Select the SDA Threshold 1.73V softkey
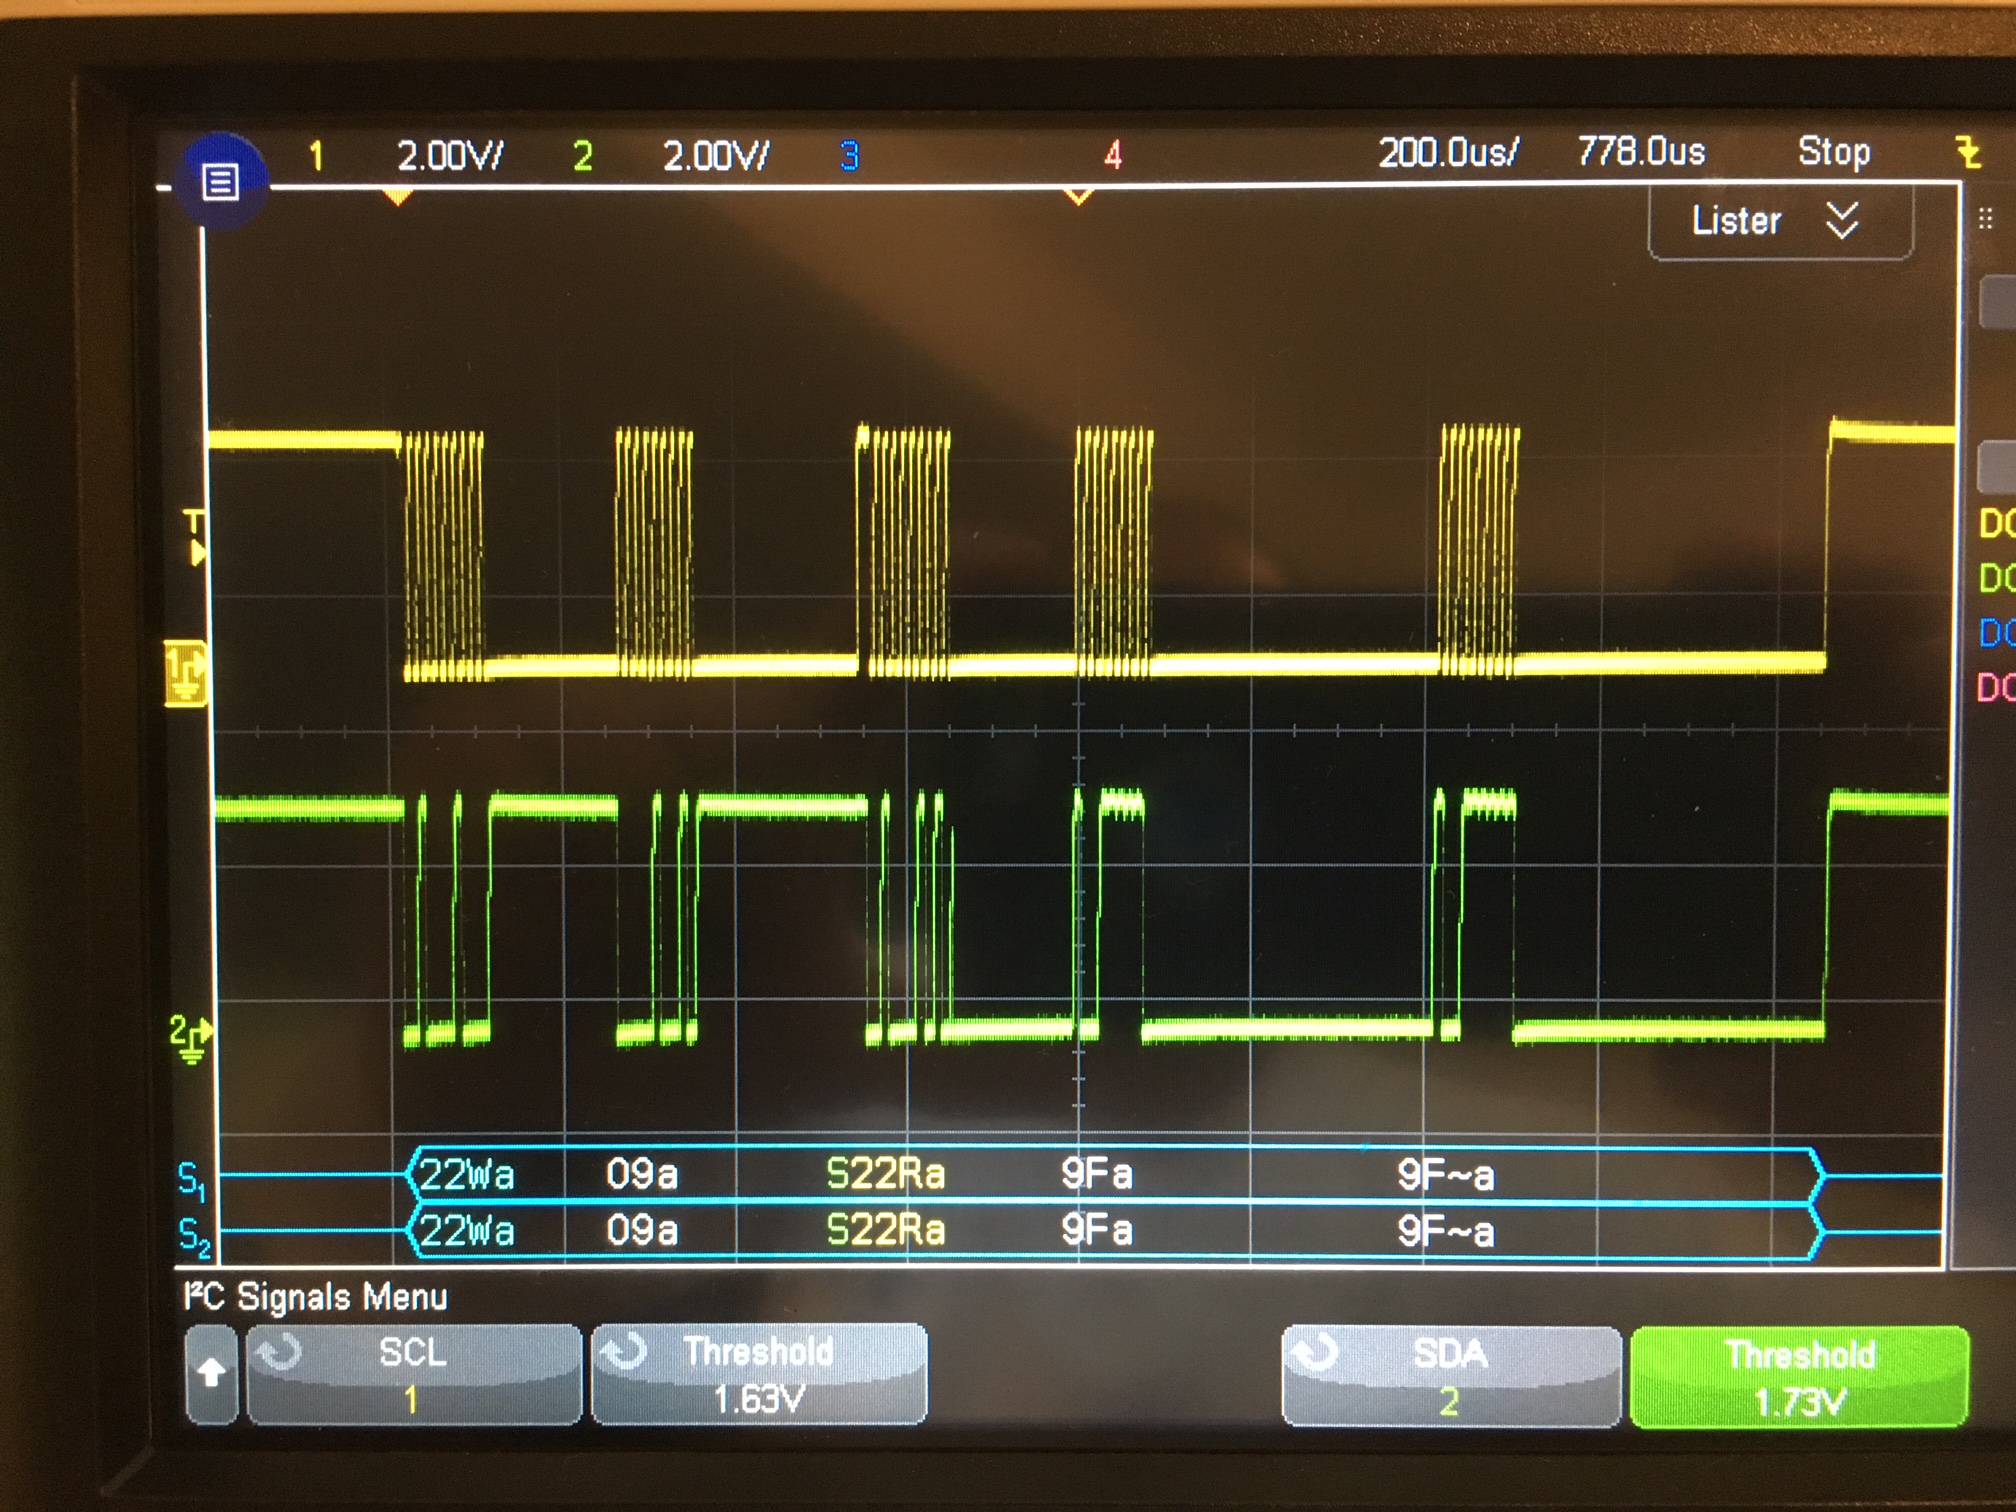 click(x=1799, y=1376)
